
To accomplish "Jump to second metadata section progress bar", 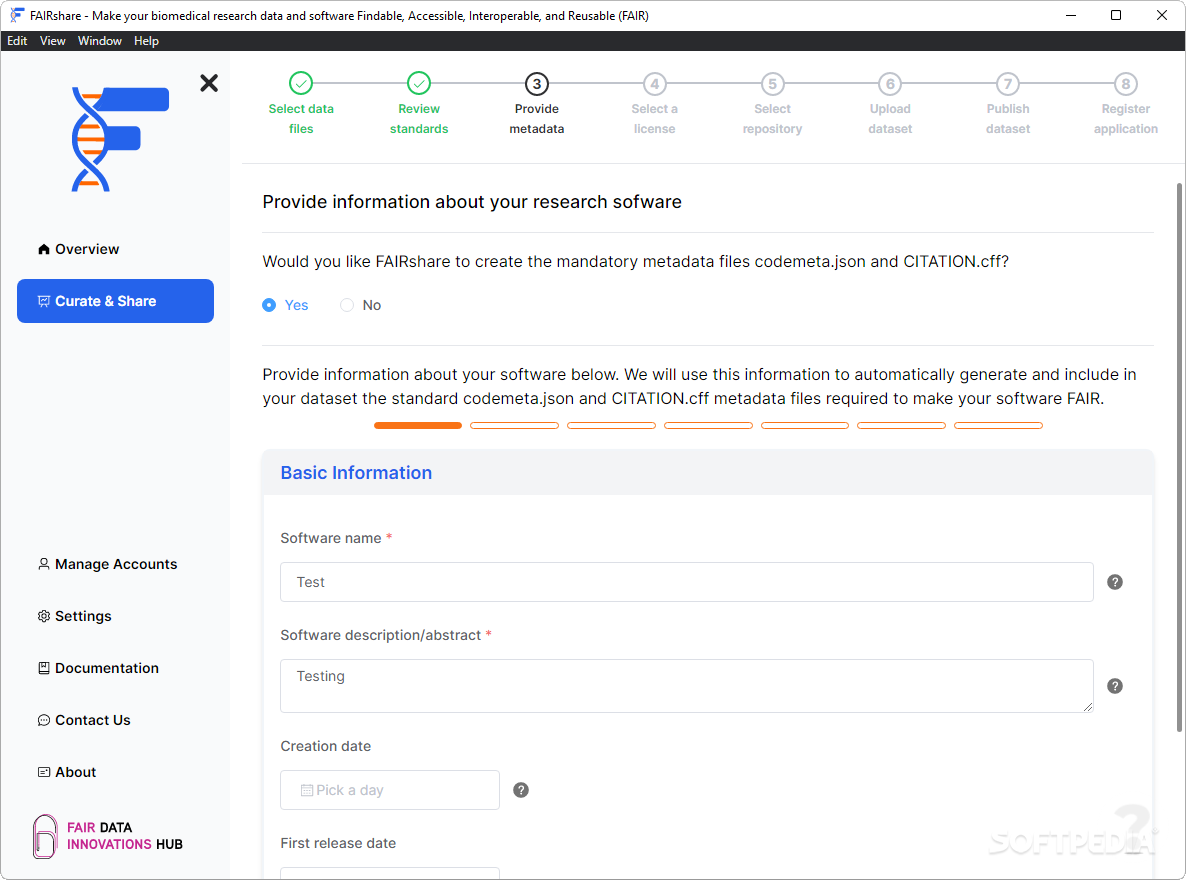I will pos(514,425).
